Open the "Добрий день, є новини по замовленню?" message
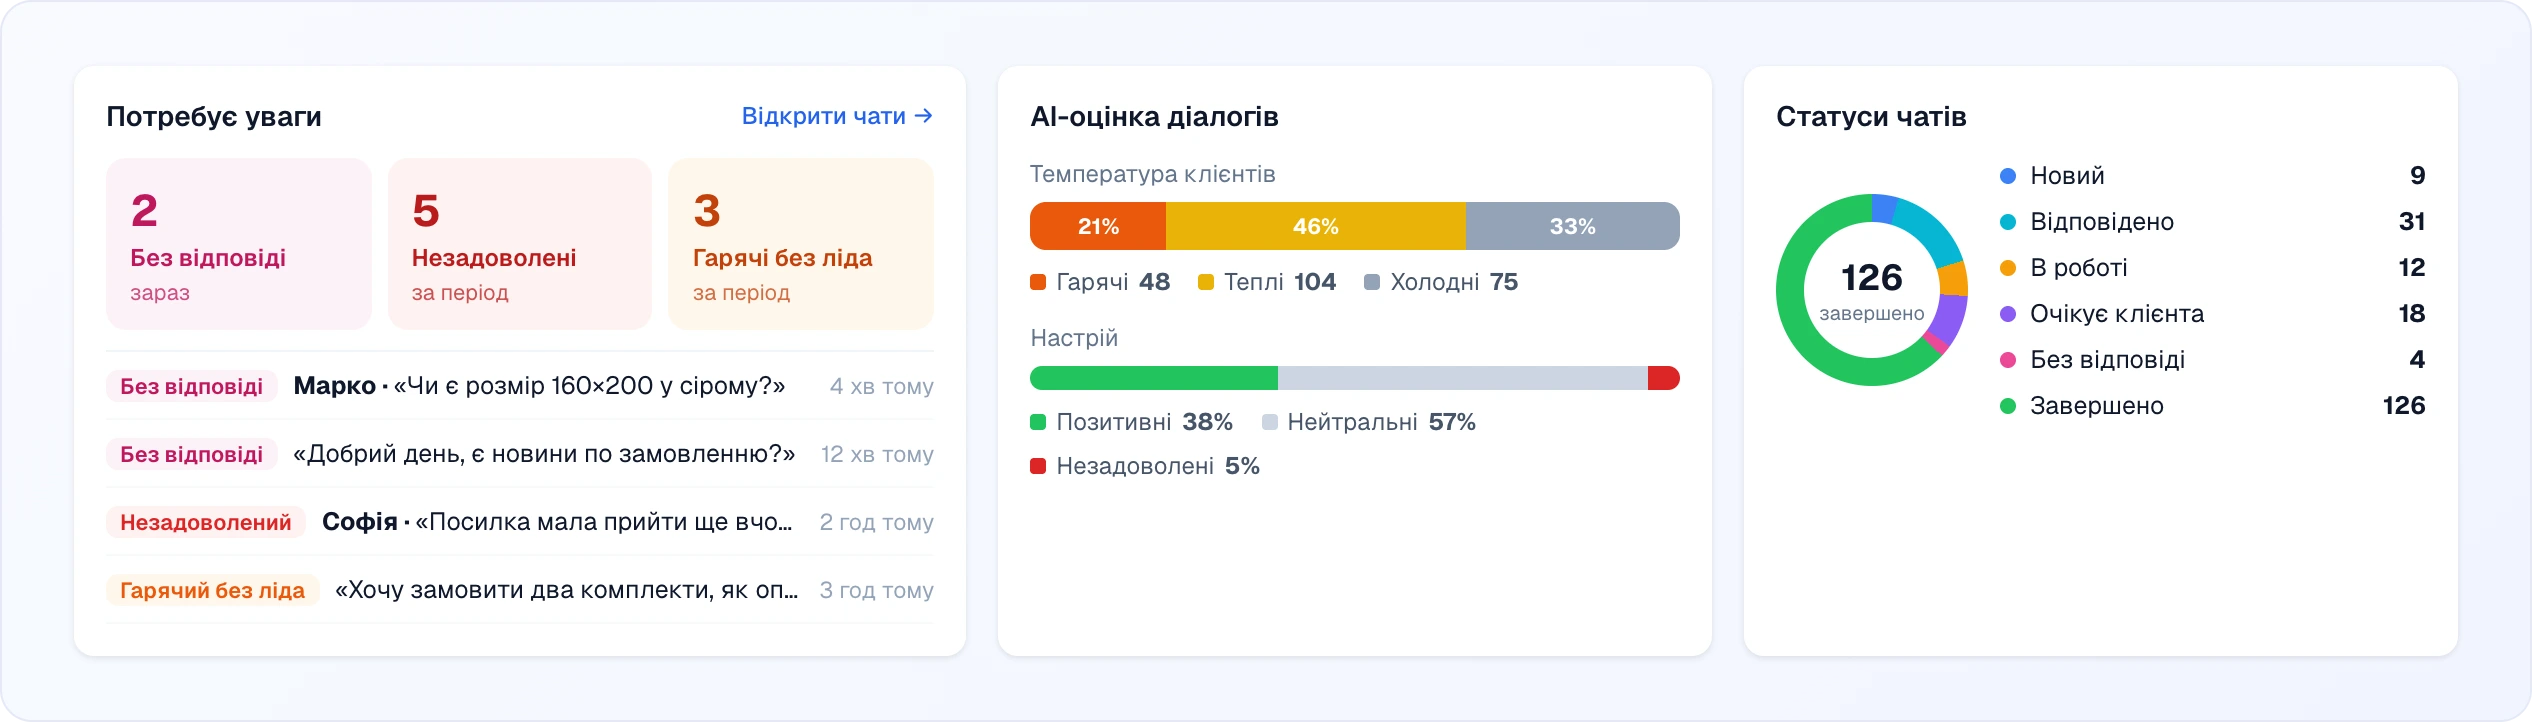Screen dimensions: 2532x722 (520, 454)
